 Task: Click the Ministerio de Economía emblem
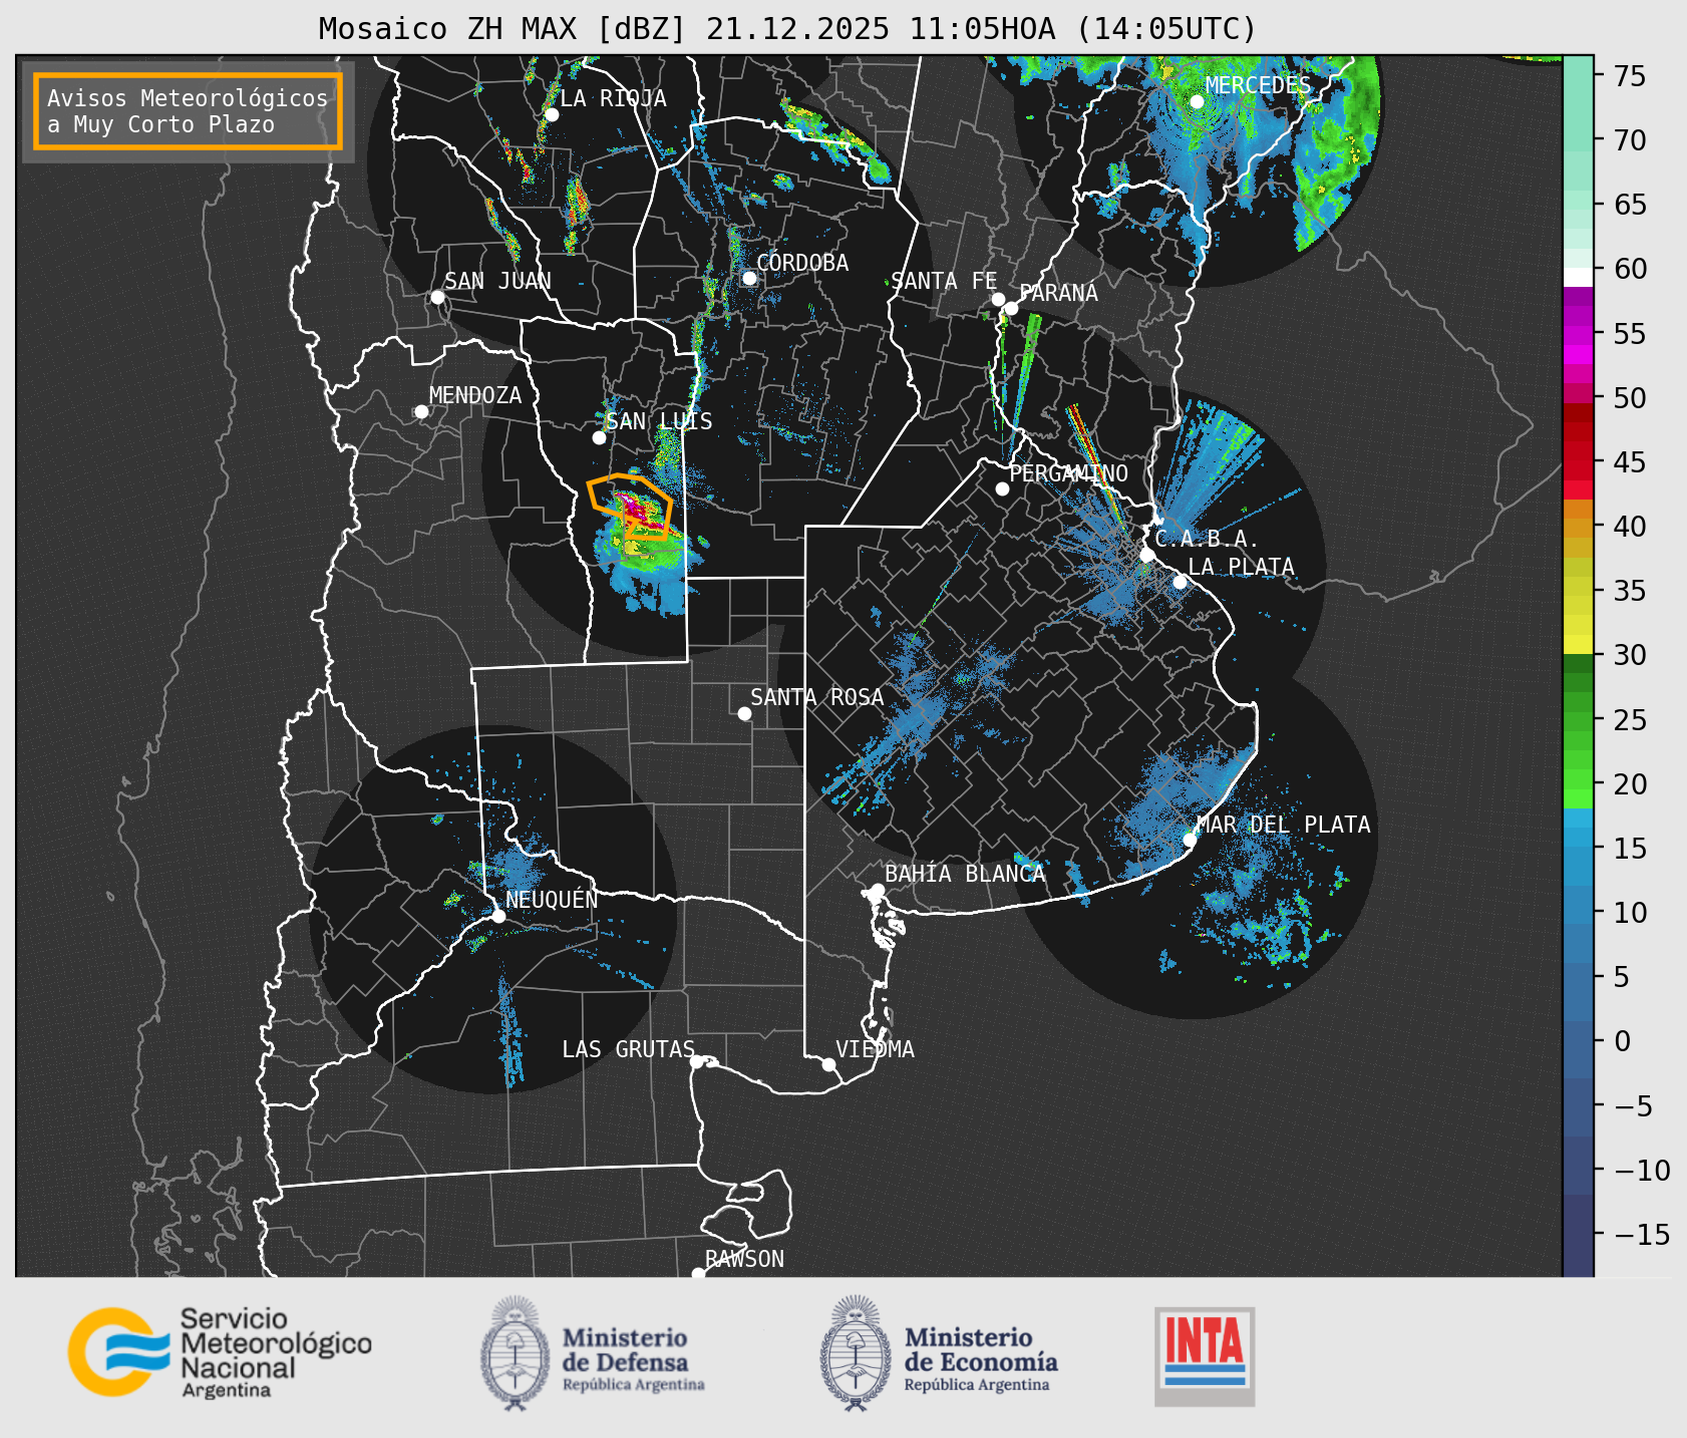pyautogui.click(x=855, y=1353)
